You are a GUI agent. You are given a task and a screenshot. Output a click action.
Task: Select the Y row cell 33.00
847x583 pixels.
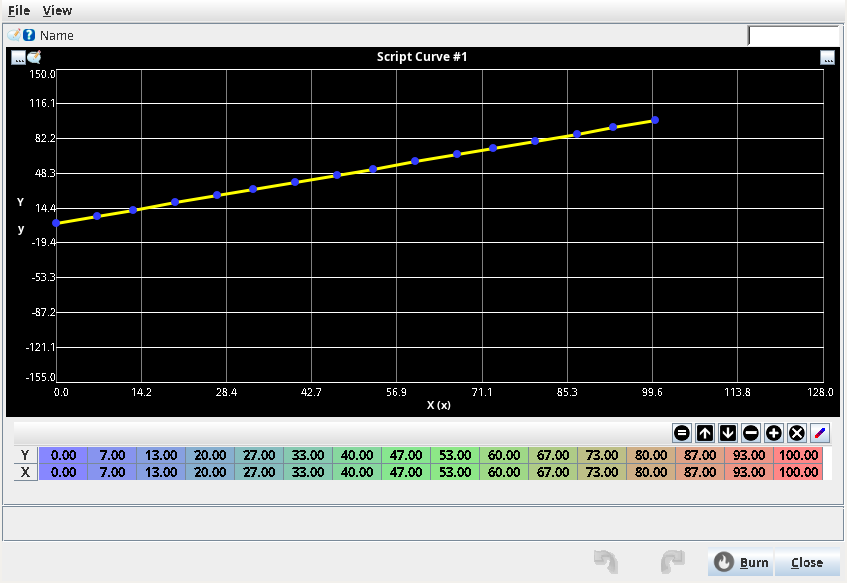308,455
